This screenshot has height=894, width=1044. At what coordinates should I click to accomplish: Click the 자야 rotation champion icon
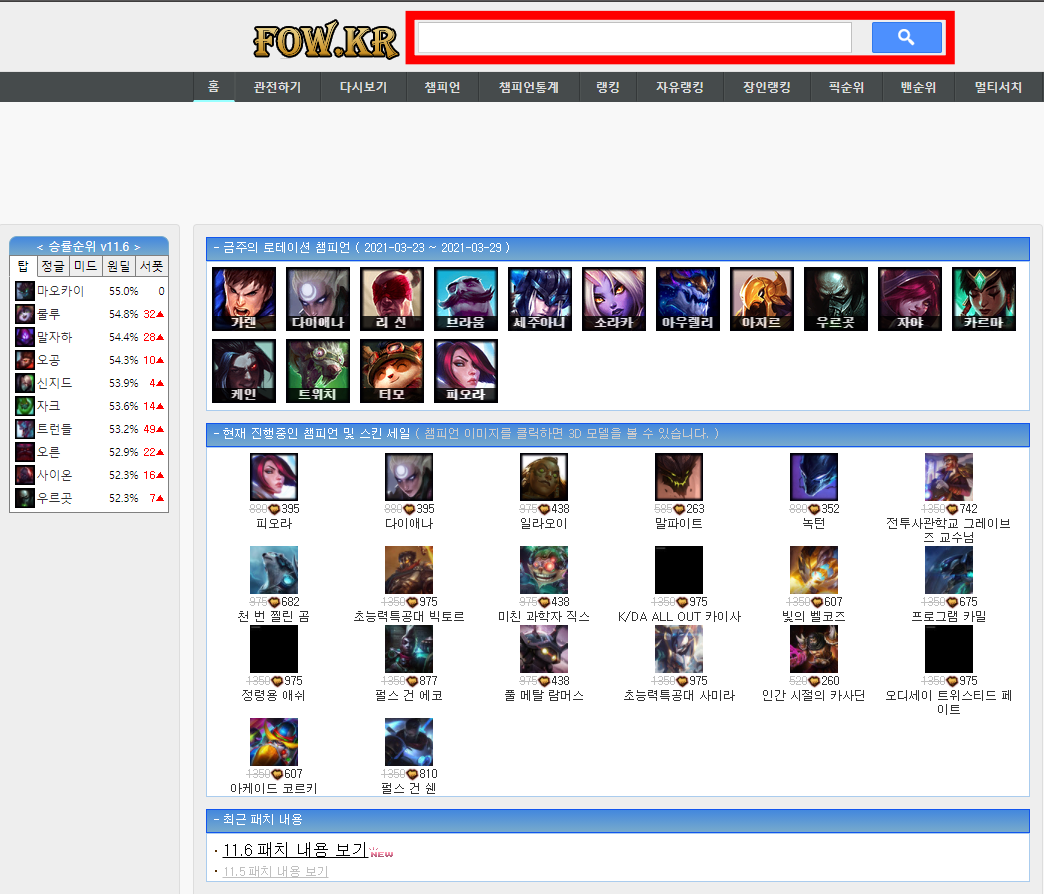pyautogui.click(x=910, y=299)
